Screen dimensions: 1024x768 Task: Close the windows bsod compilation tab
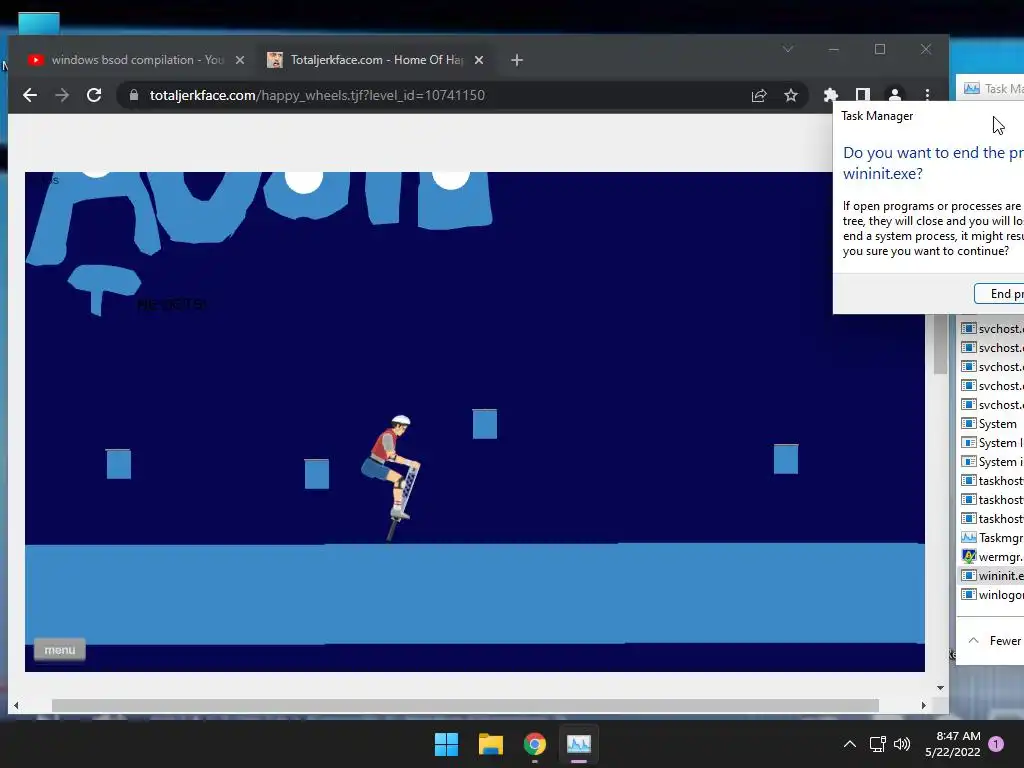point(240,60)
